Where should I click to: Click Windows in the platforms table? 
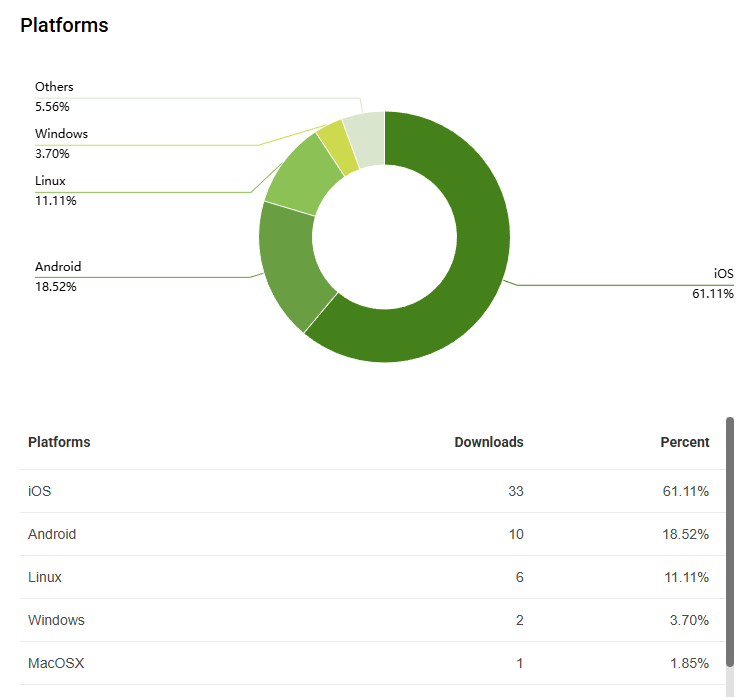56,620
